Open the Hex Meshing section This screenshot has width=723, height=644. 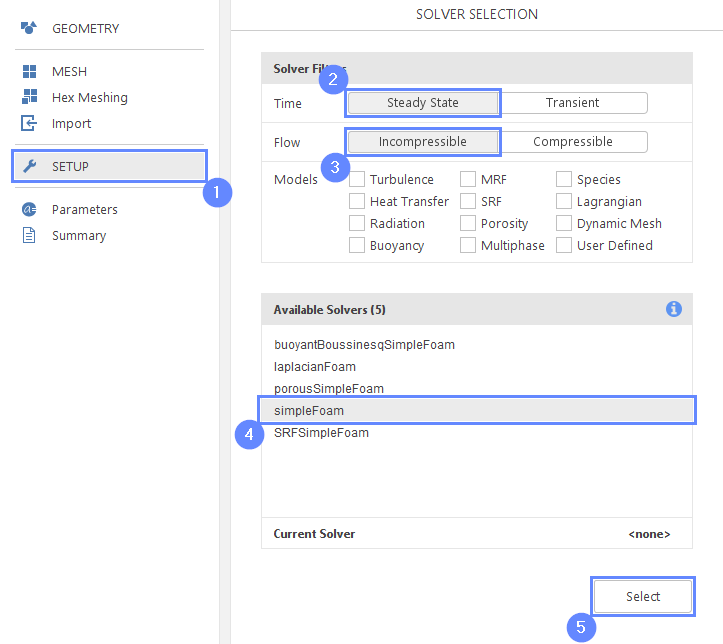[89, 98]
